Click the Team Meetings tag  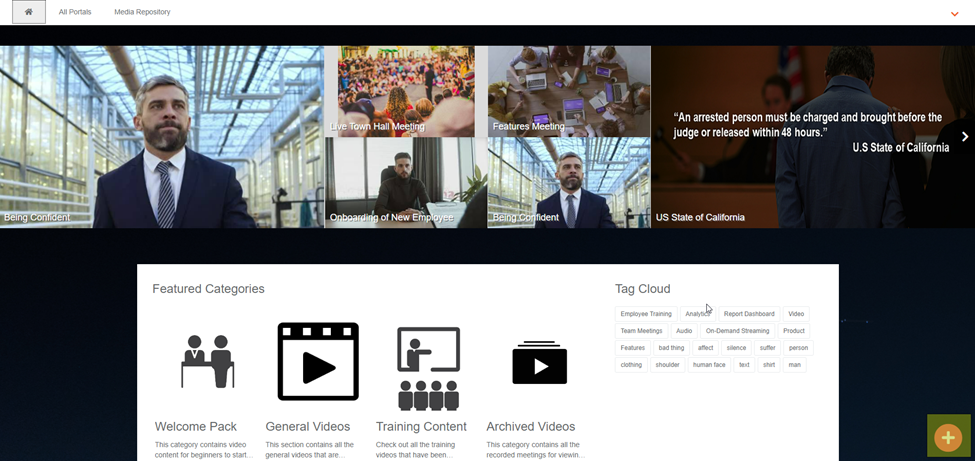[641, 331]
